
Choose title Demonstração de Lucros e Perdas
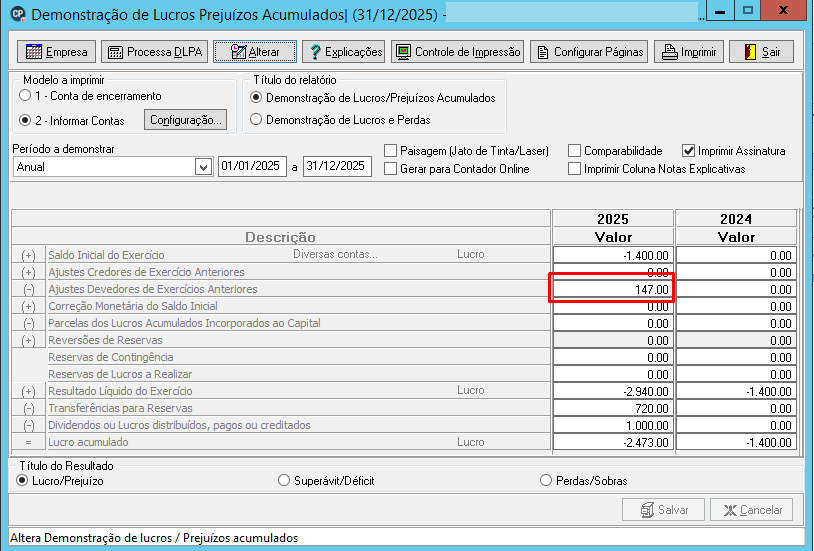click(255, 119)
